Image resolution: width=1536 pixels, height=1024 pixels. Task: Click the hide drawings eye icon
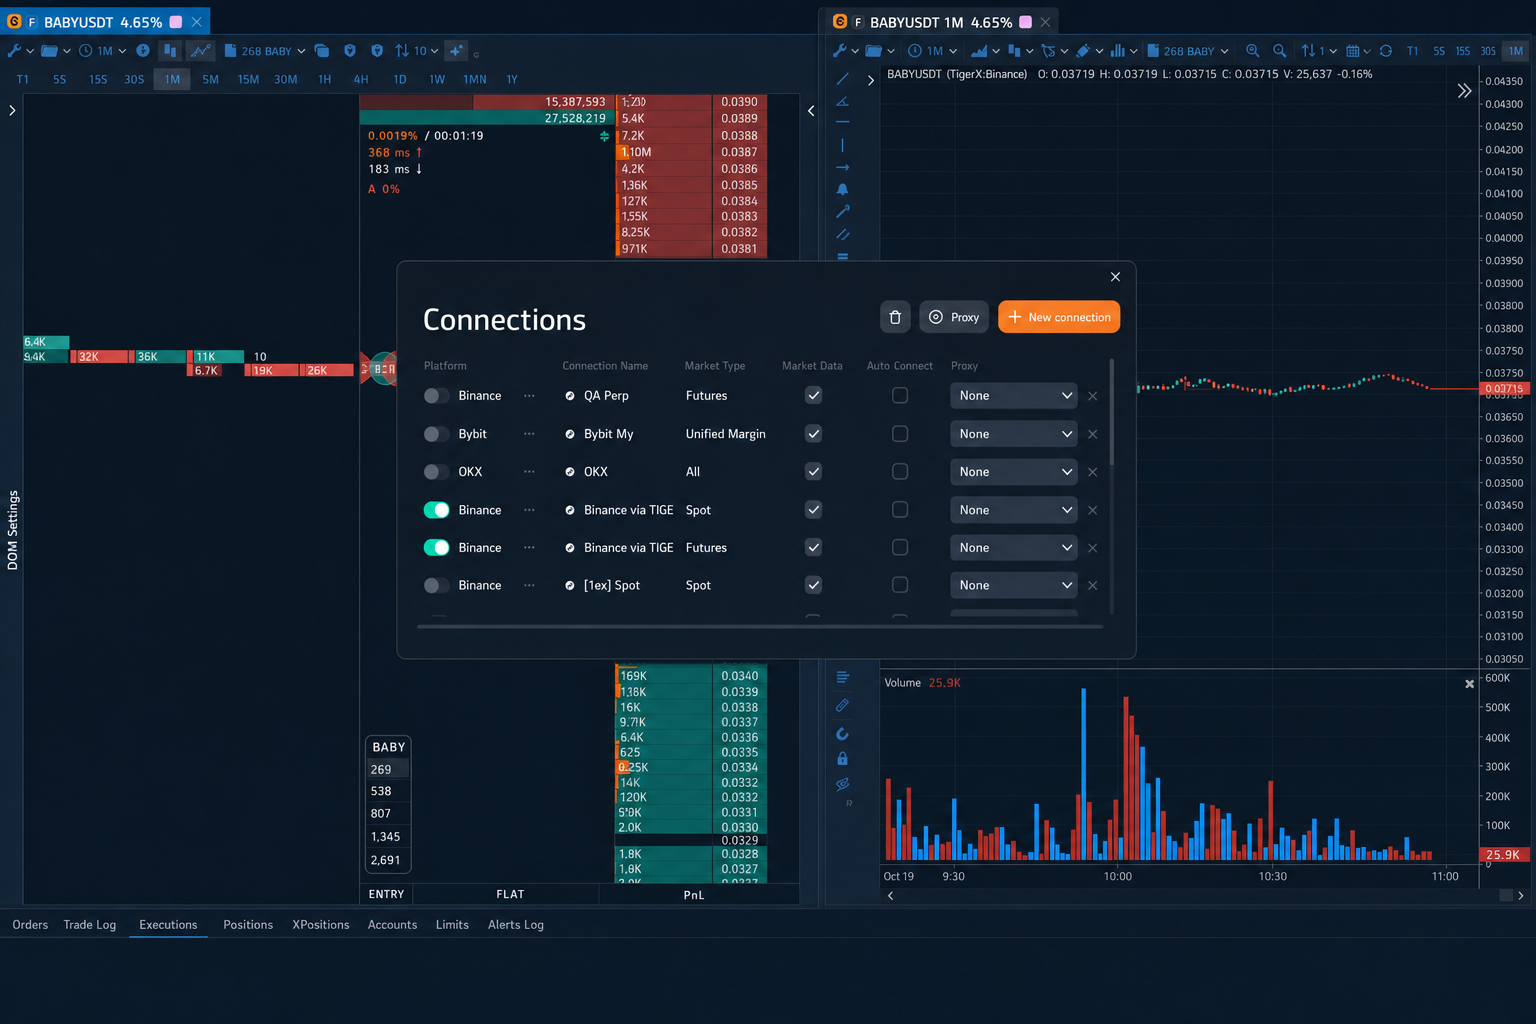tap(842, 784)
